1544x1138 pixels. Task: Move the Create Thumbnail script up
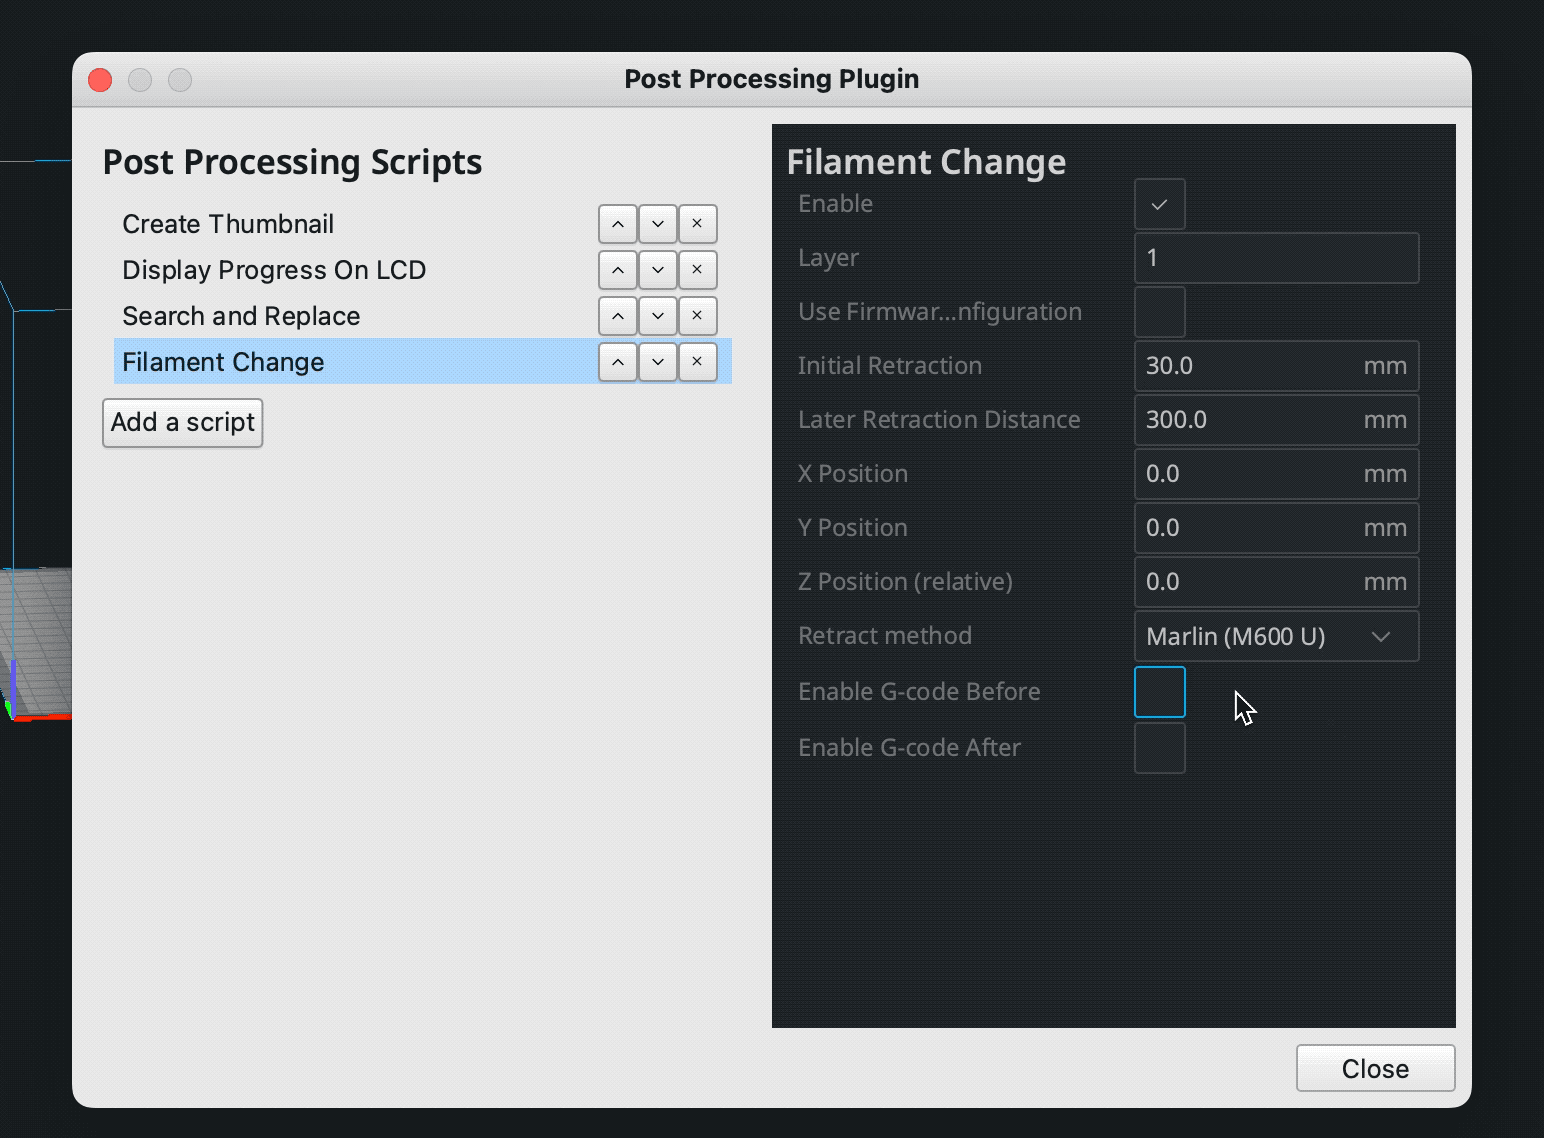[x=617, y=224]
